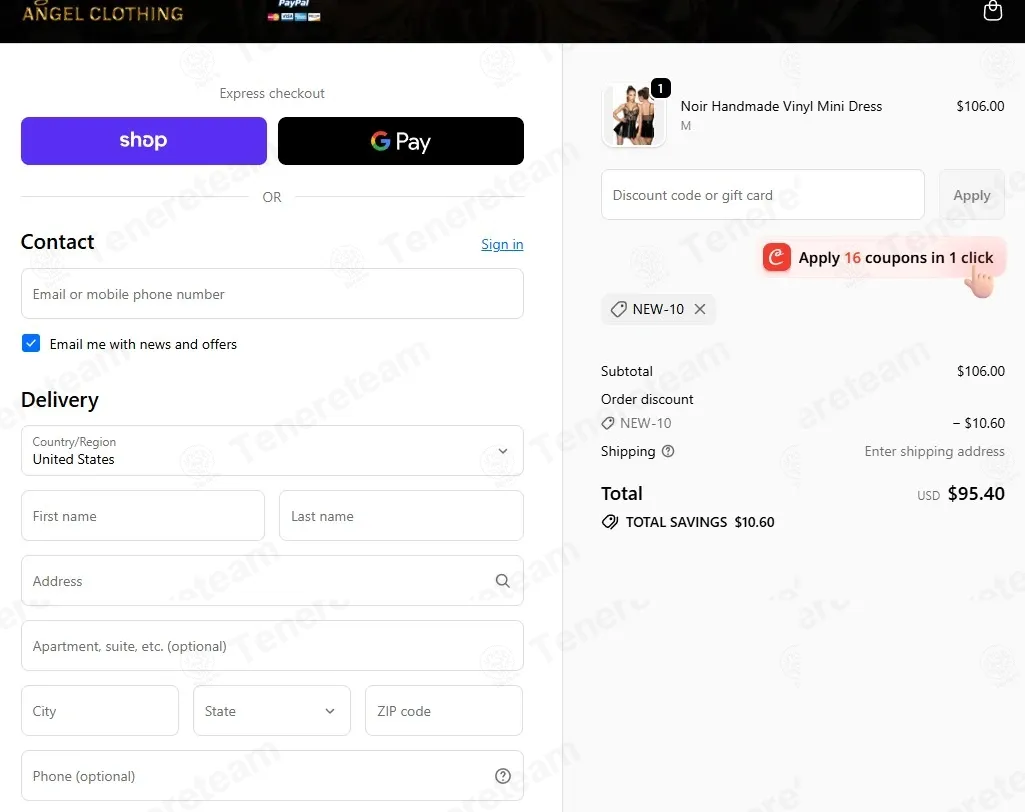Click Apply 16 coupons in 1 click

click(883, 258)
